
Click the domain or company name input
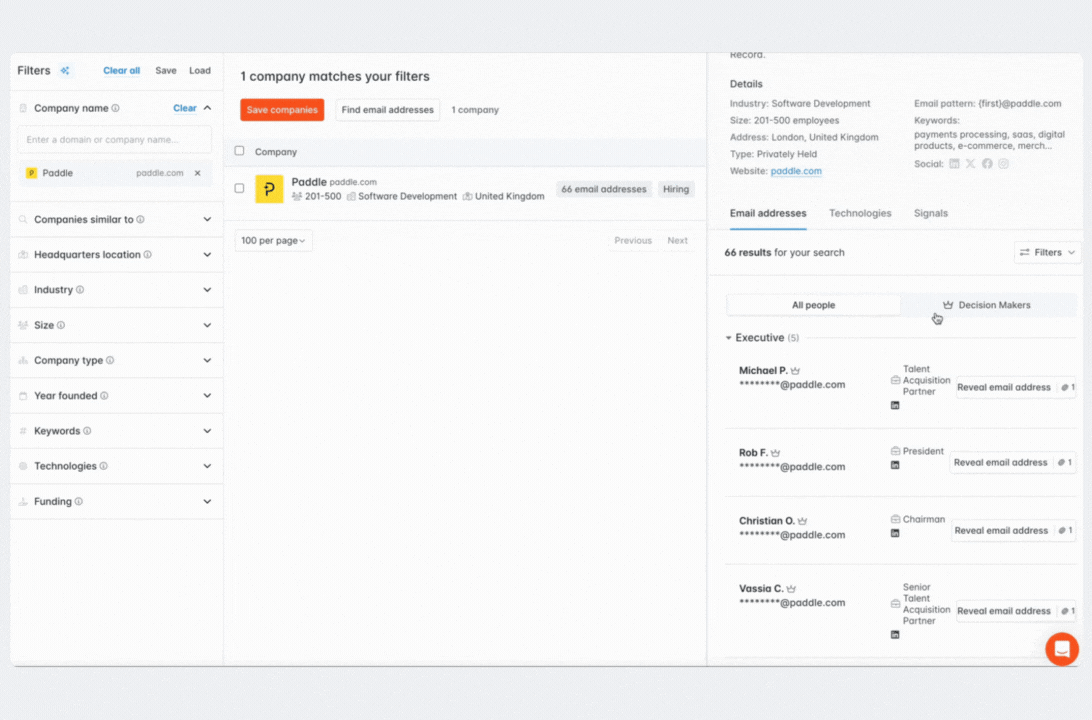click(115, 139)
